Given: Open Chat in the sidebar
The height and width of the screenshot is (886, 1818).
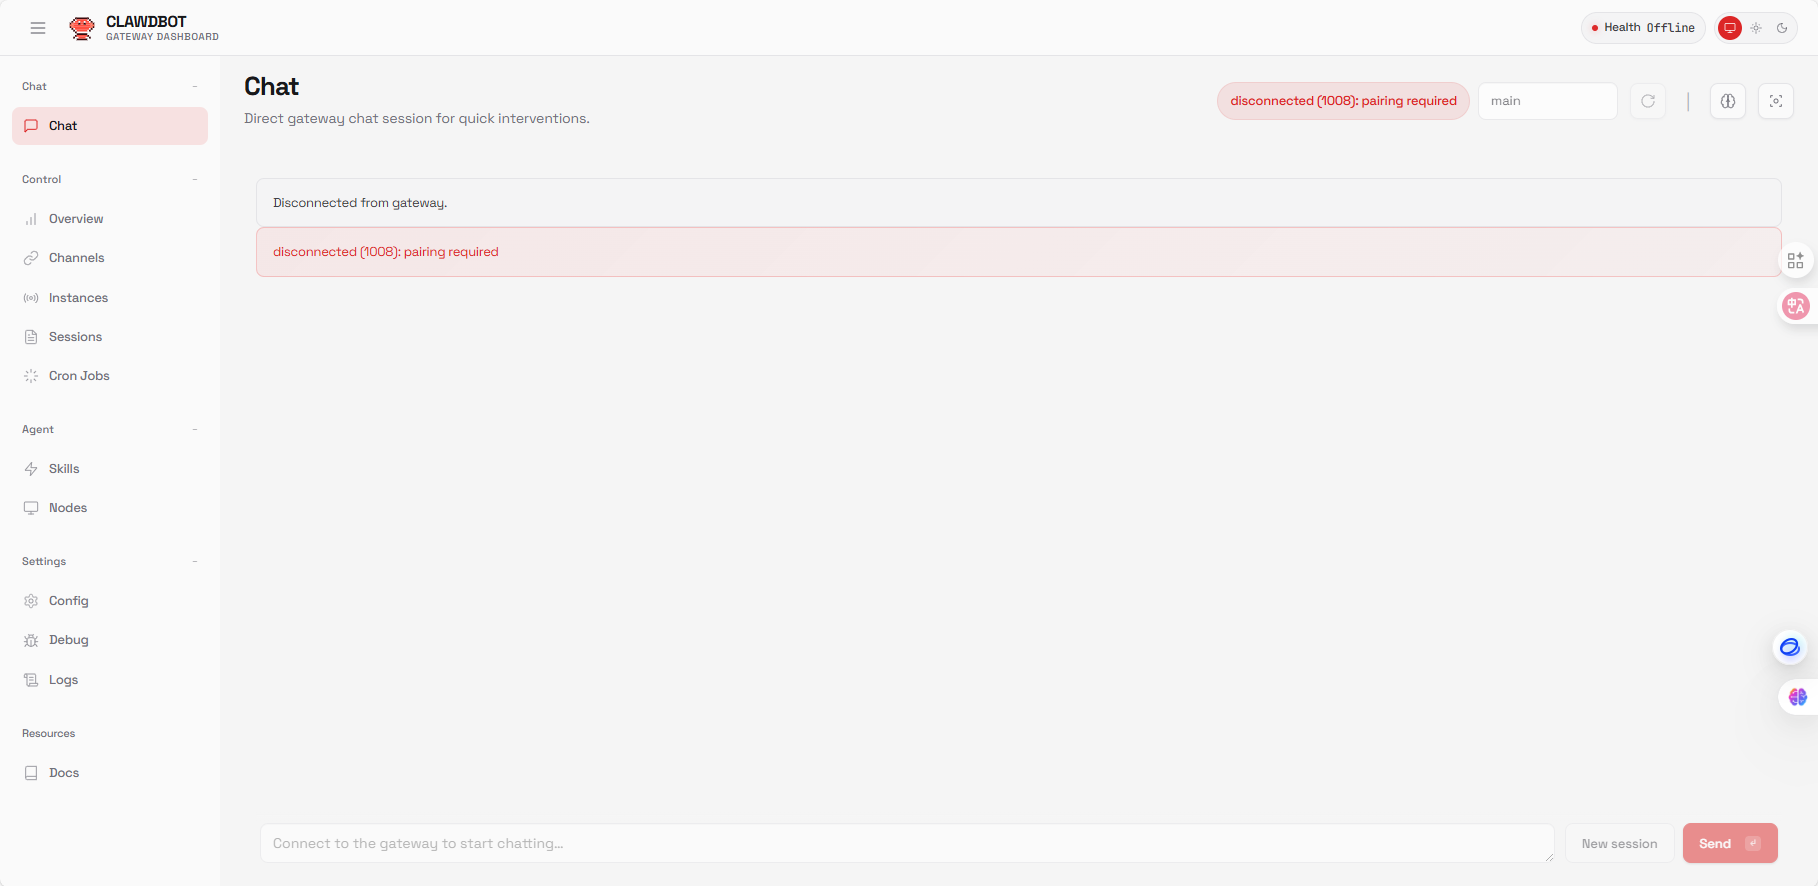Looking at the screenshot, I should click(x=110, y=126).
